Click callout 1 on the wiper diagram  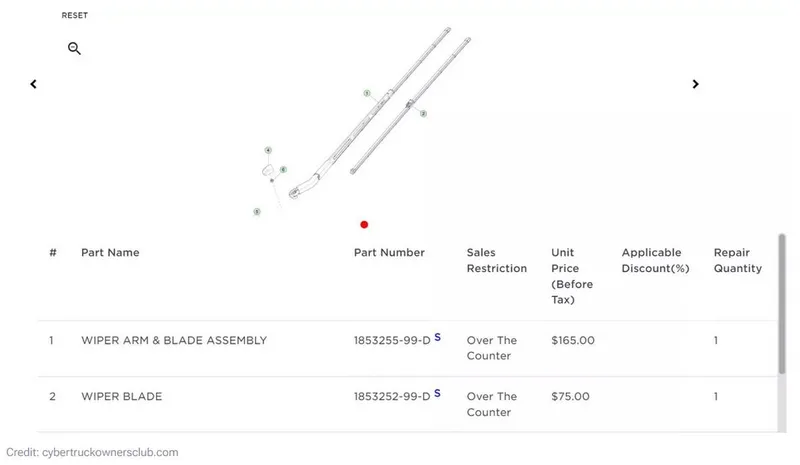367,93
